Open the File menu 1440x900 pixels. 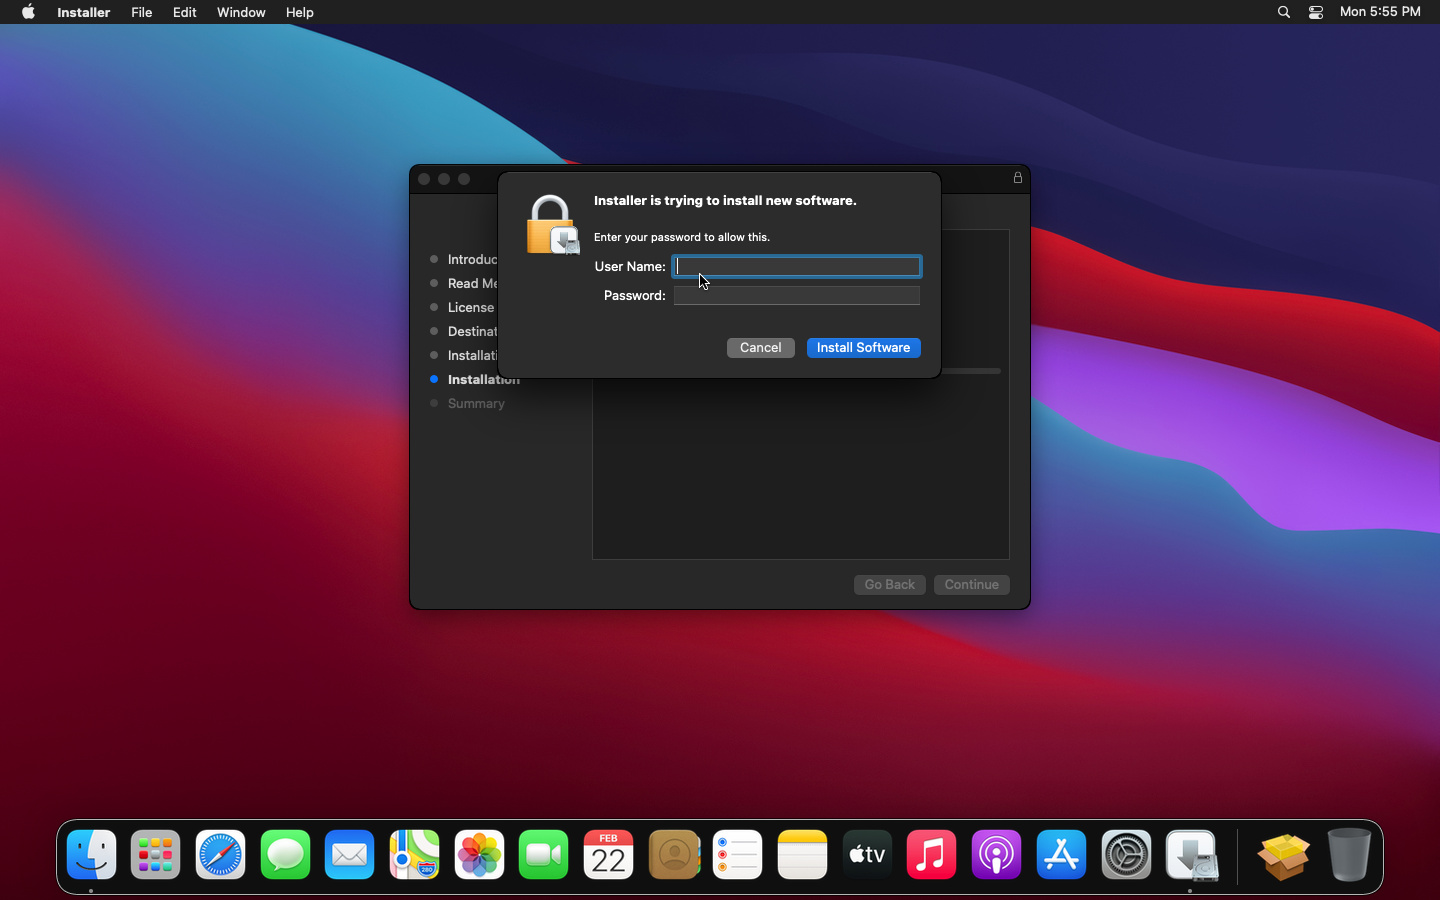(x=141, y=12)
